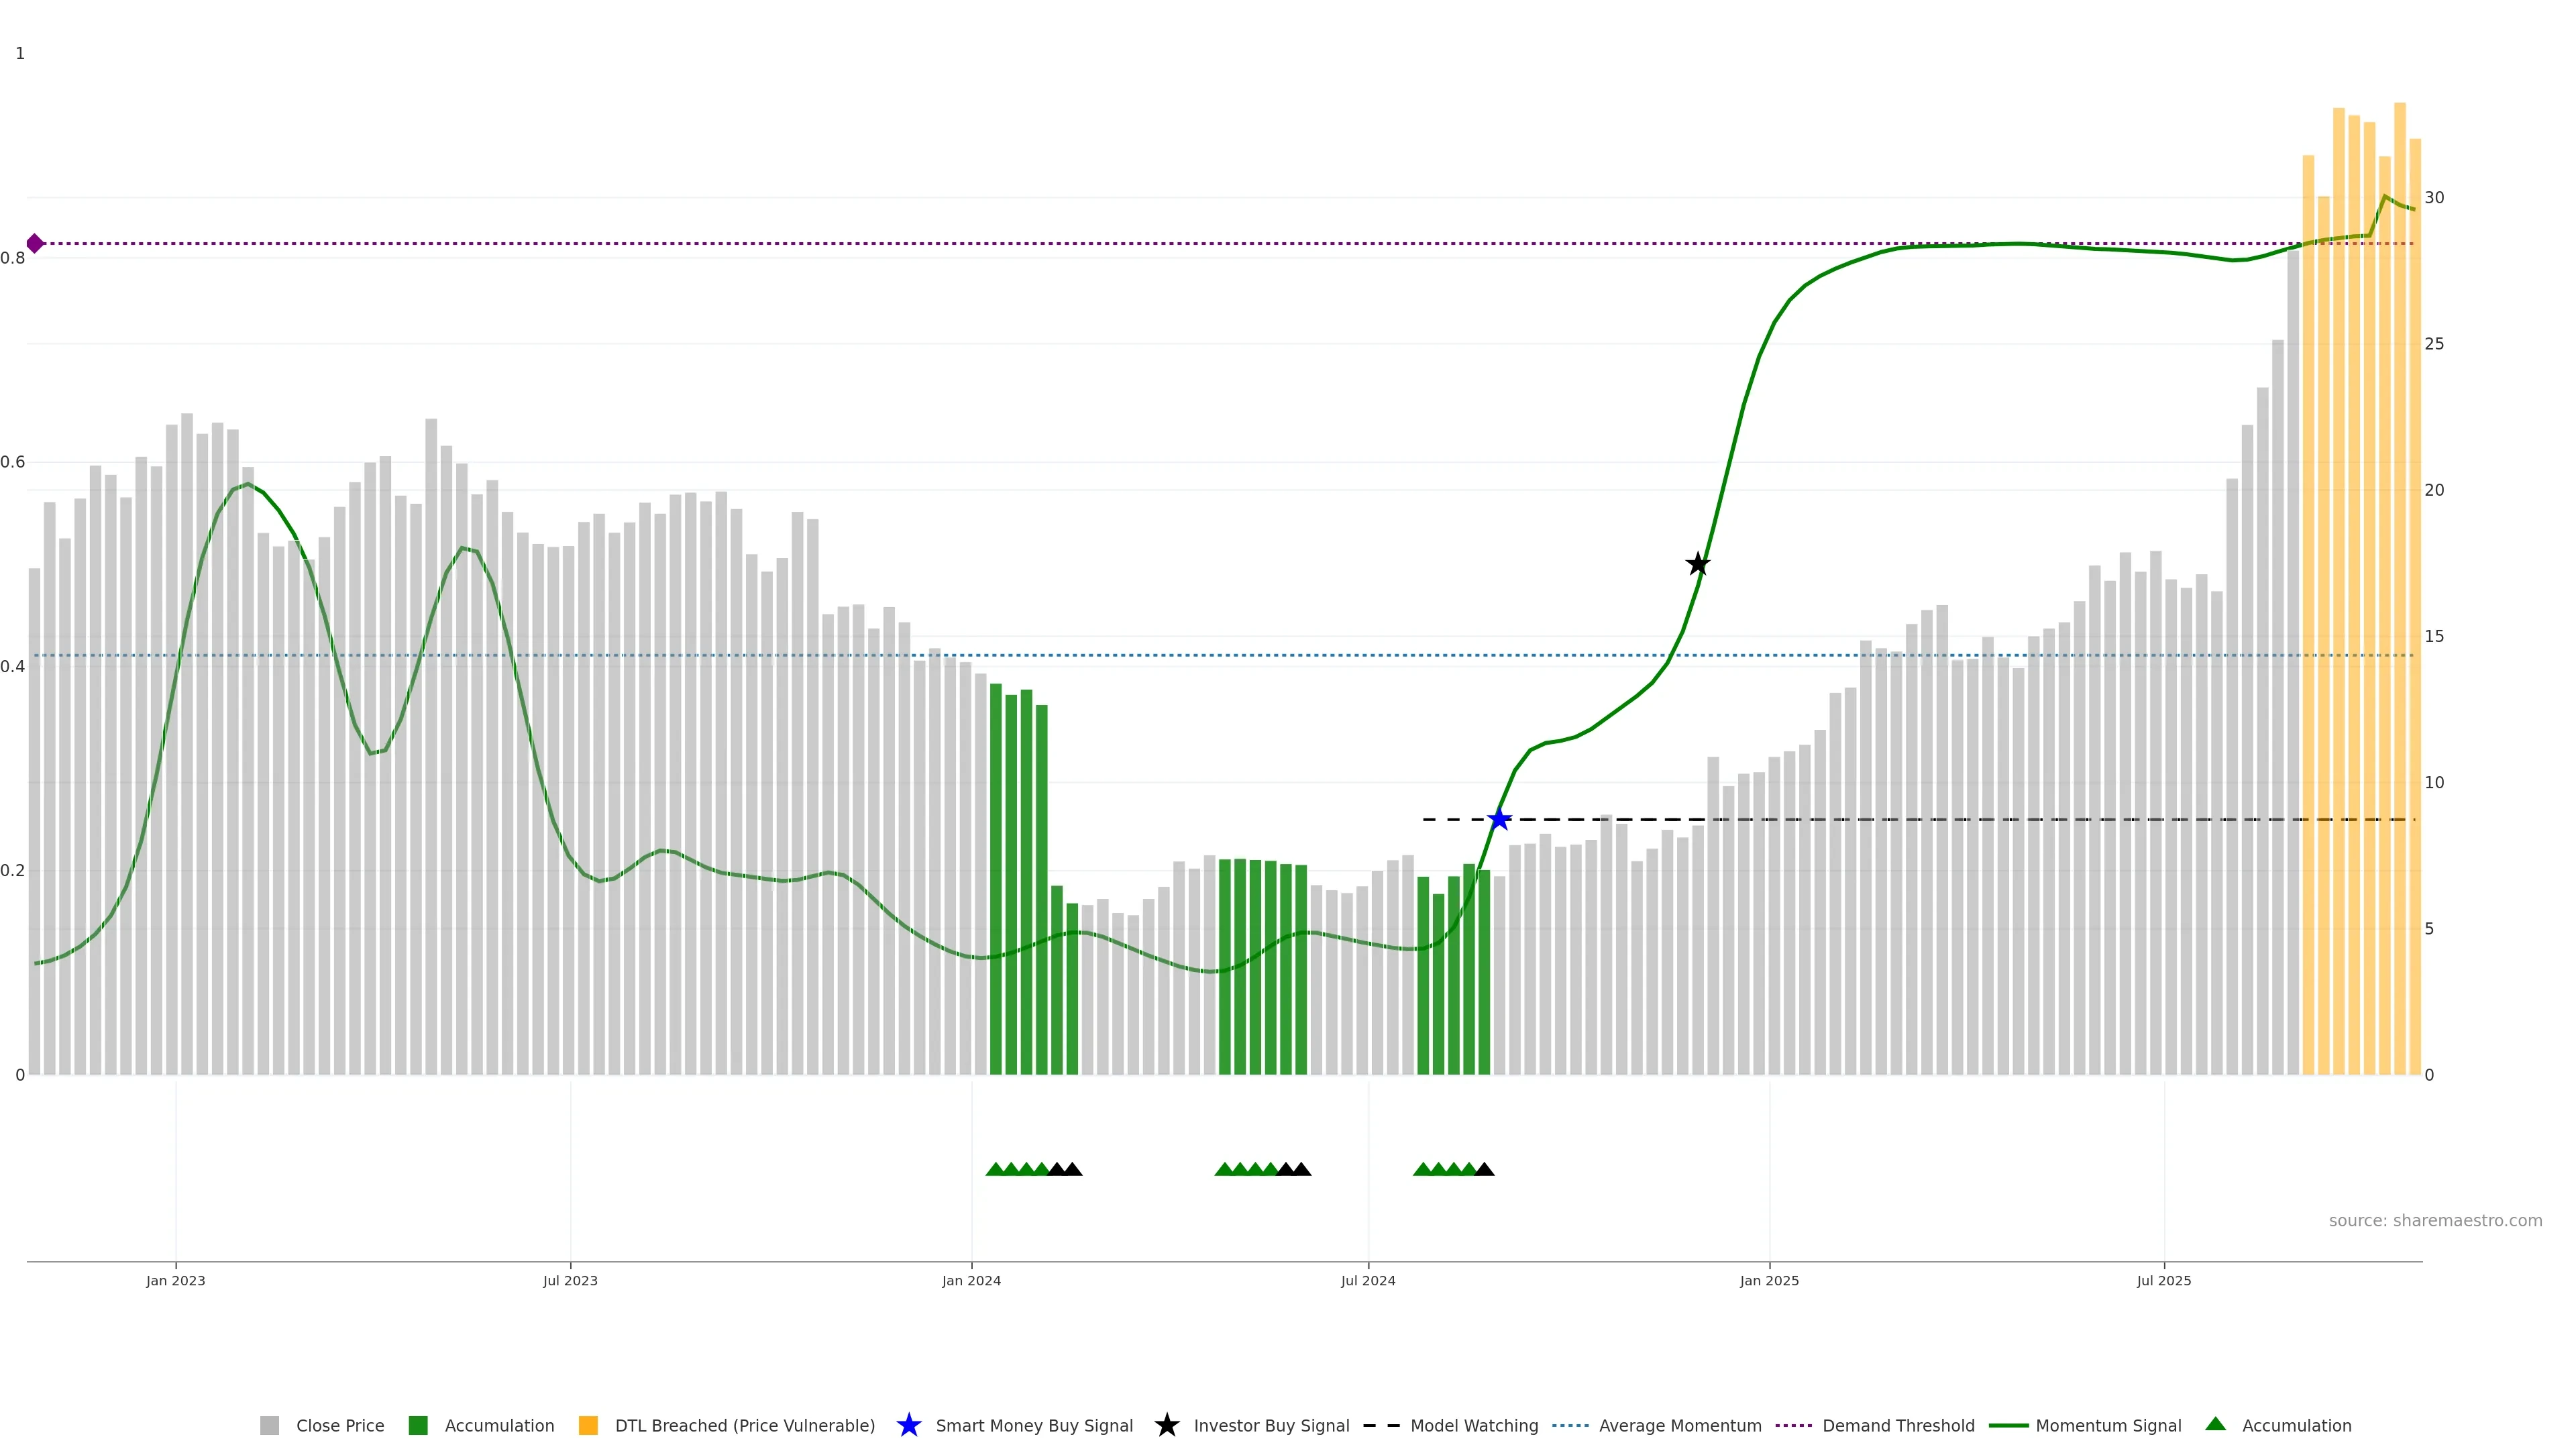
Task: Click the sharemaestro.com source text
Action: click(x=2434, y=1221)
